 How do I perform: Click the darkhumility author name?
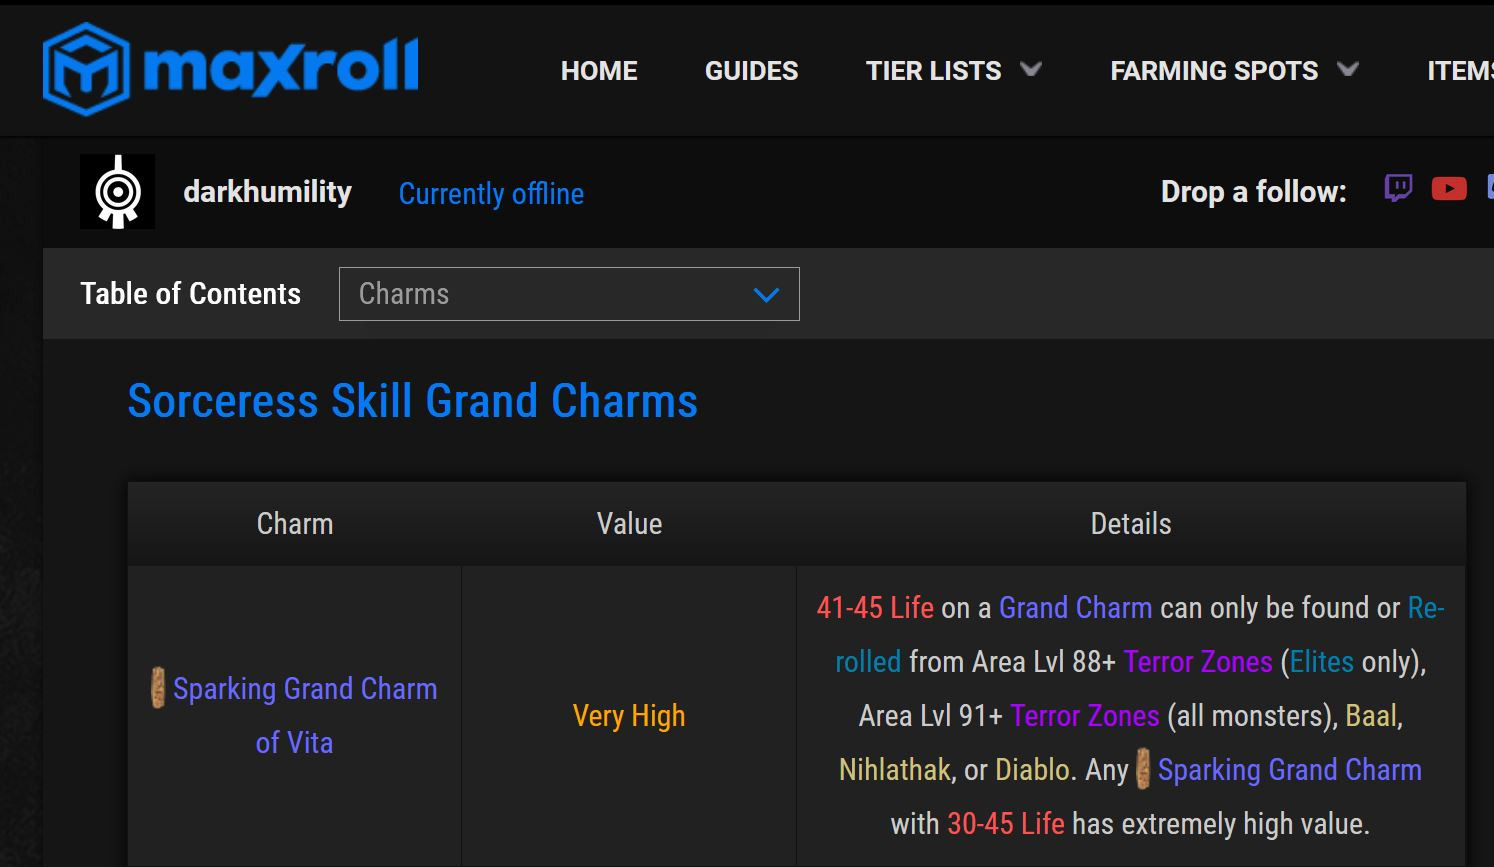pos(267,192)
